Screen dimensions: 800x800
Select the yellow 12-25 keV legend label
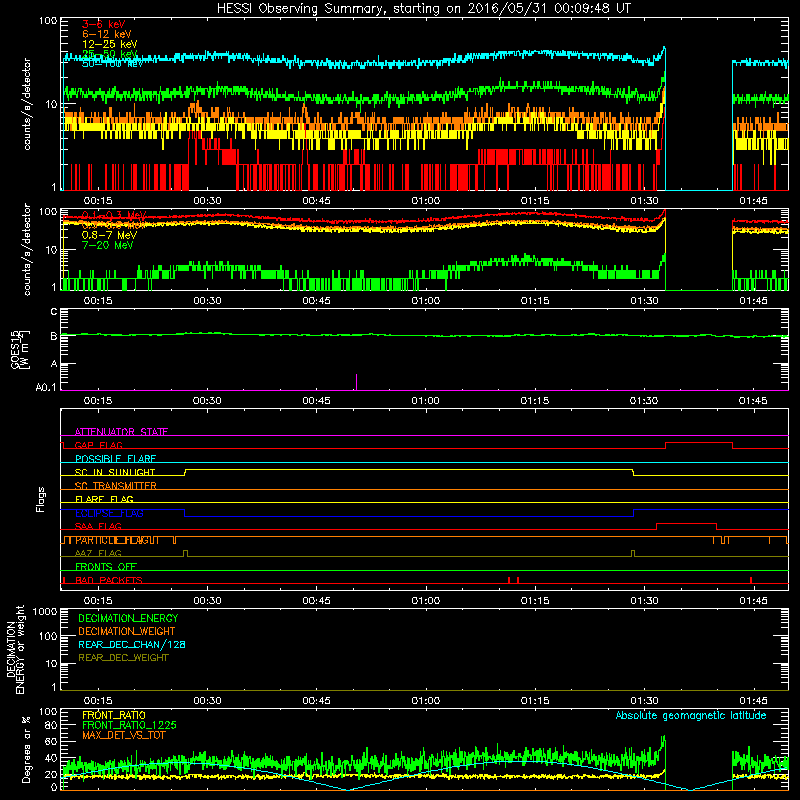point(110,44)
